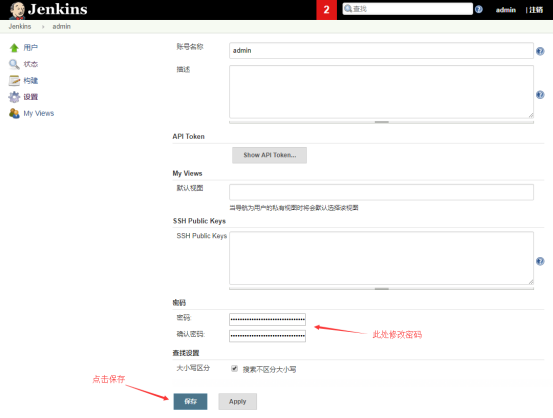Click help icon beside description textarea

(540, 95)
